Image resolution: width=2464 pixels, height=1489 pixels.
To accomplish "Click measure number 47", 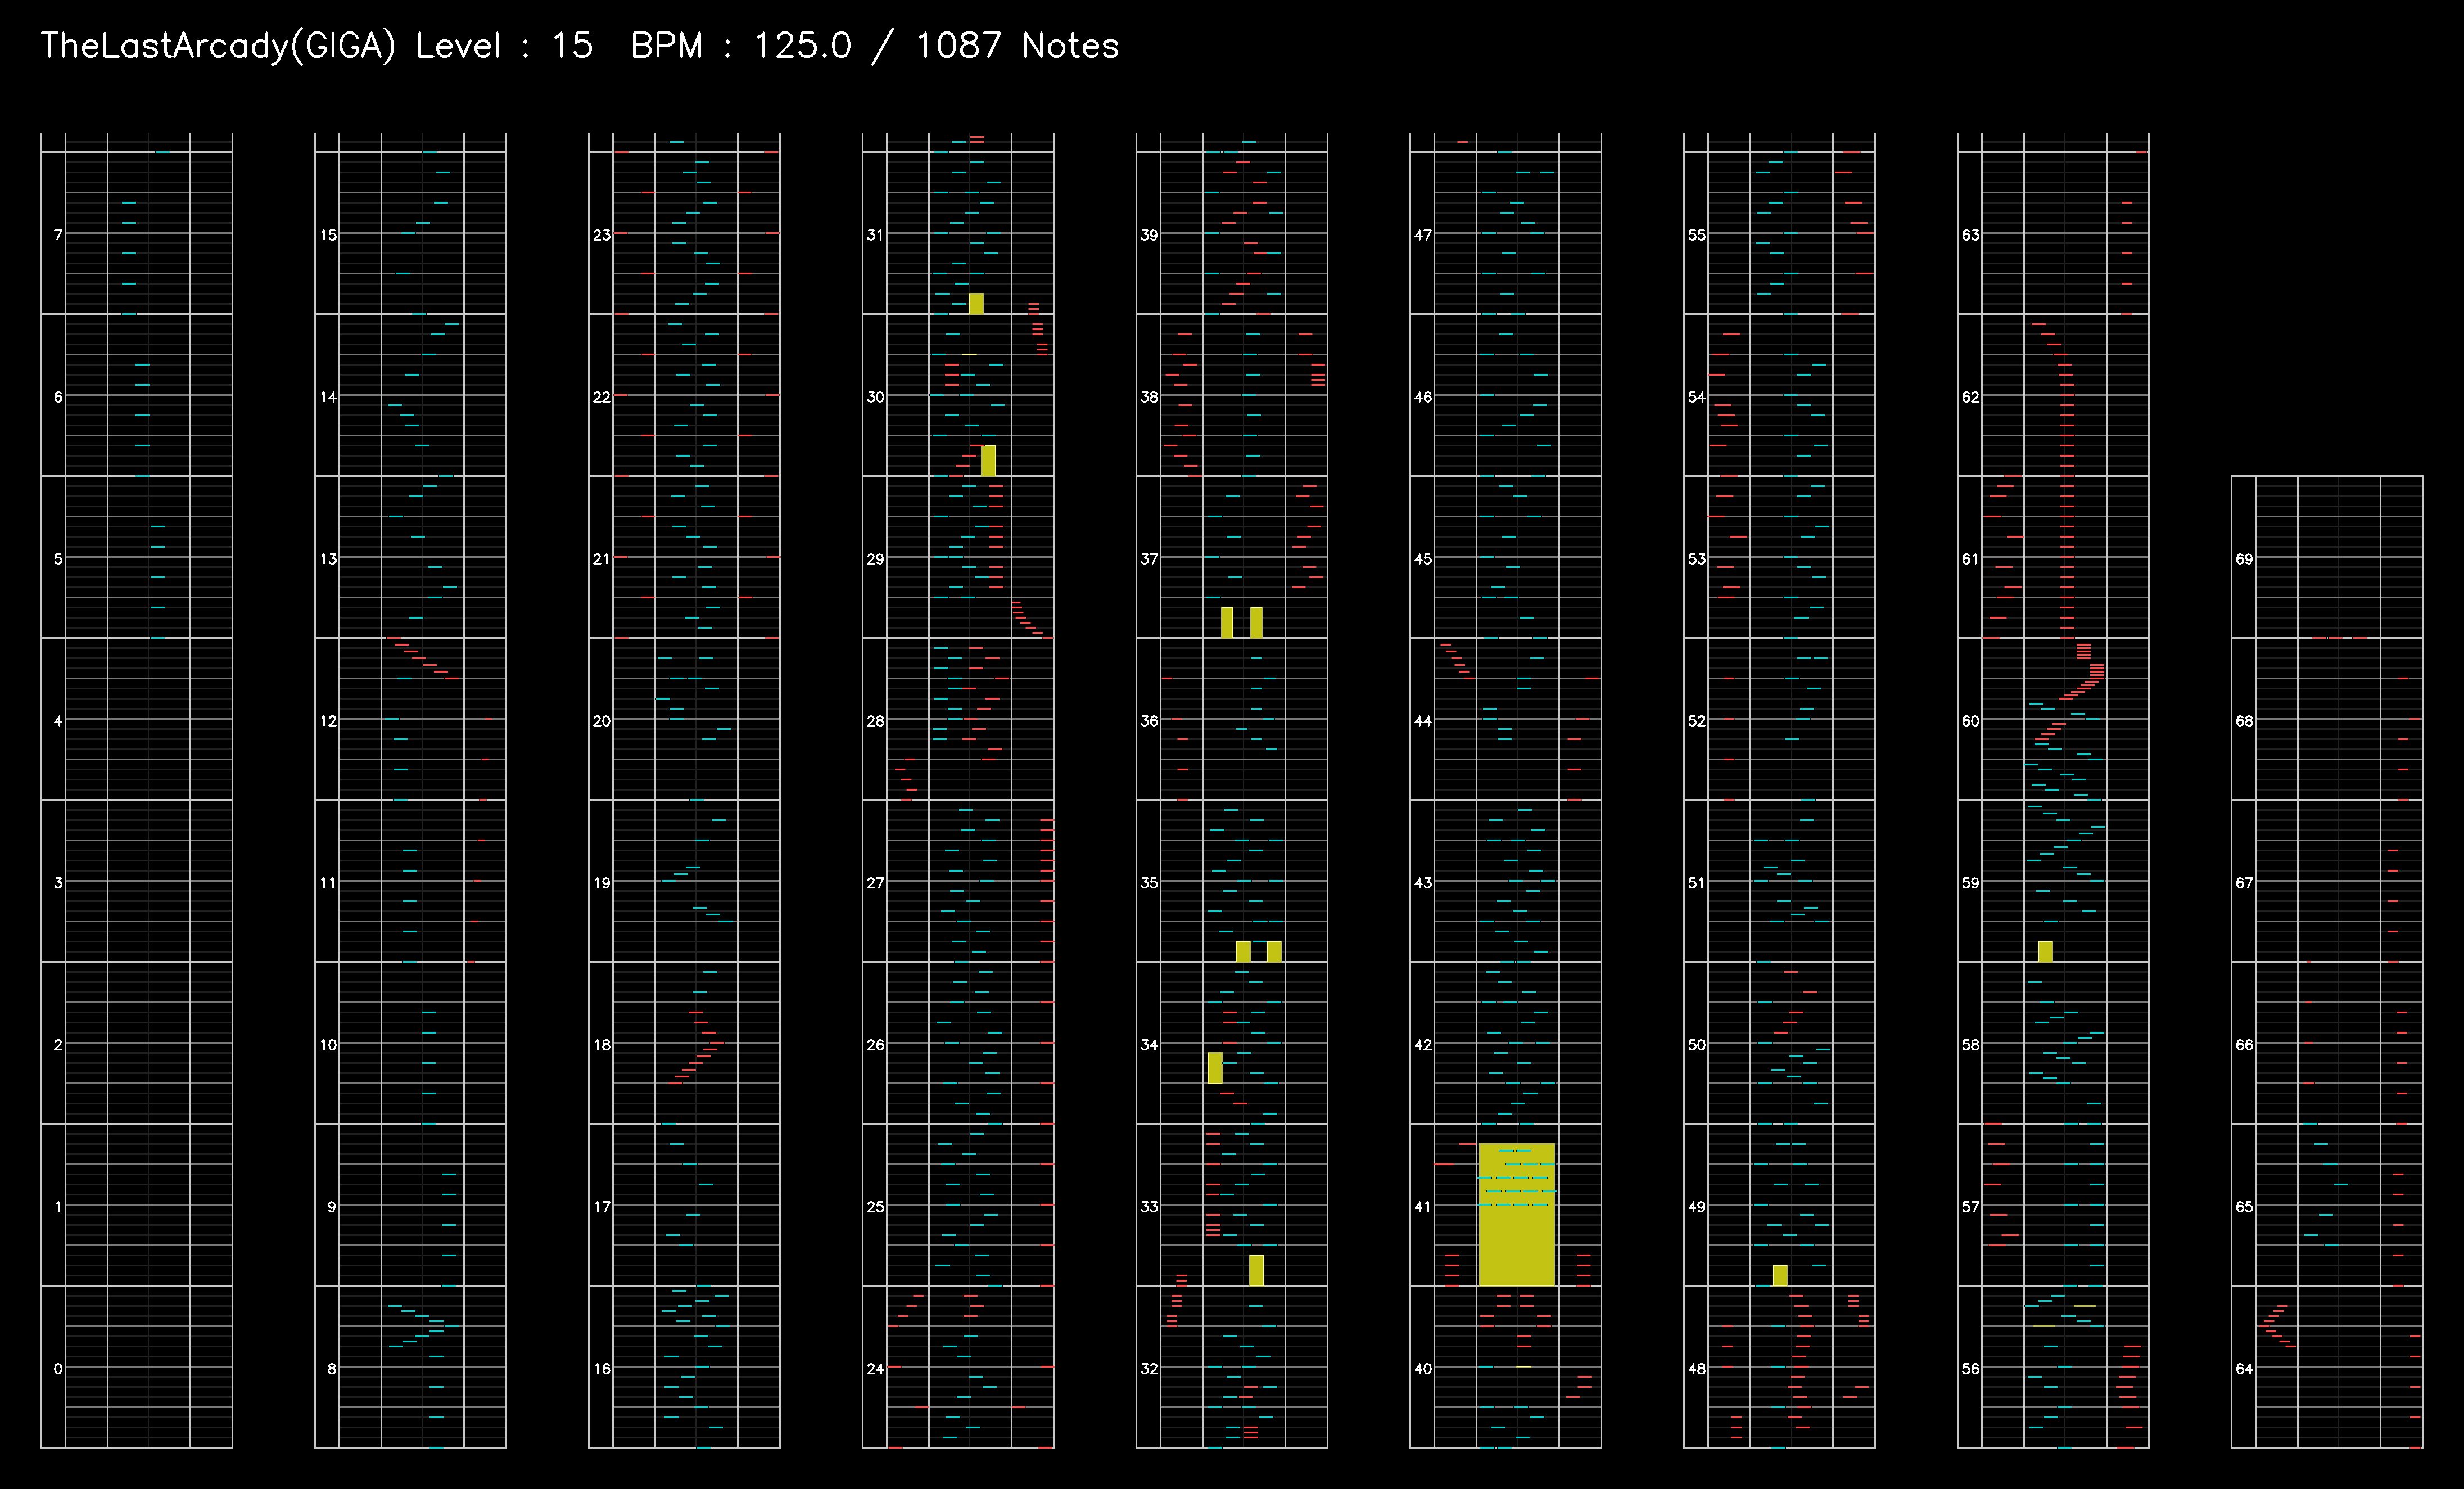I will point(1423,235).
